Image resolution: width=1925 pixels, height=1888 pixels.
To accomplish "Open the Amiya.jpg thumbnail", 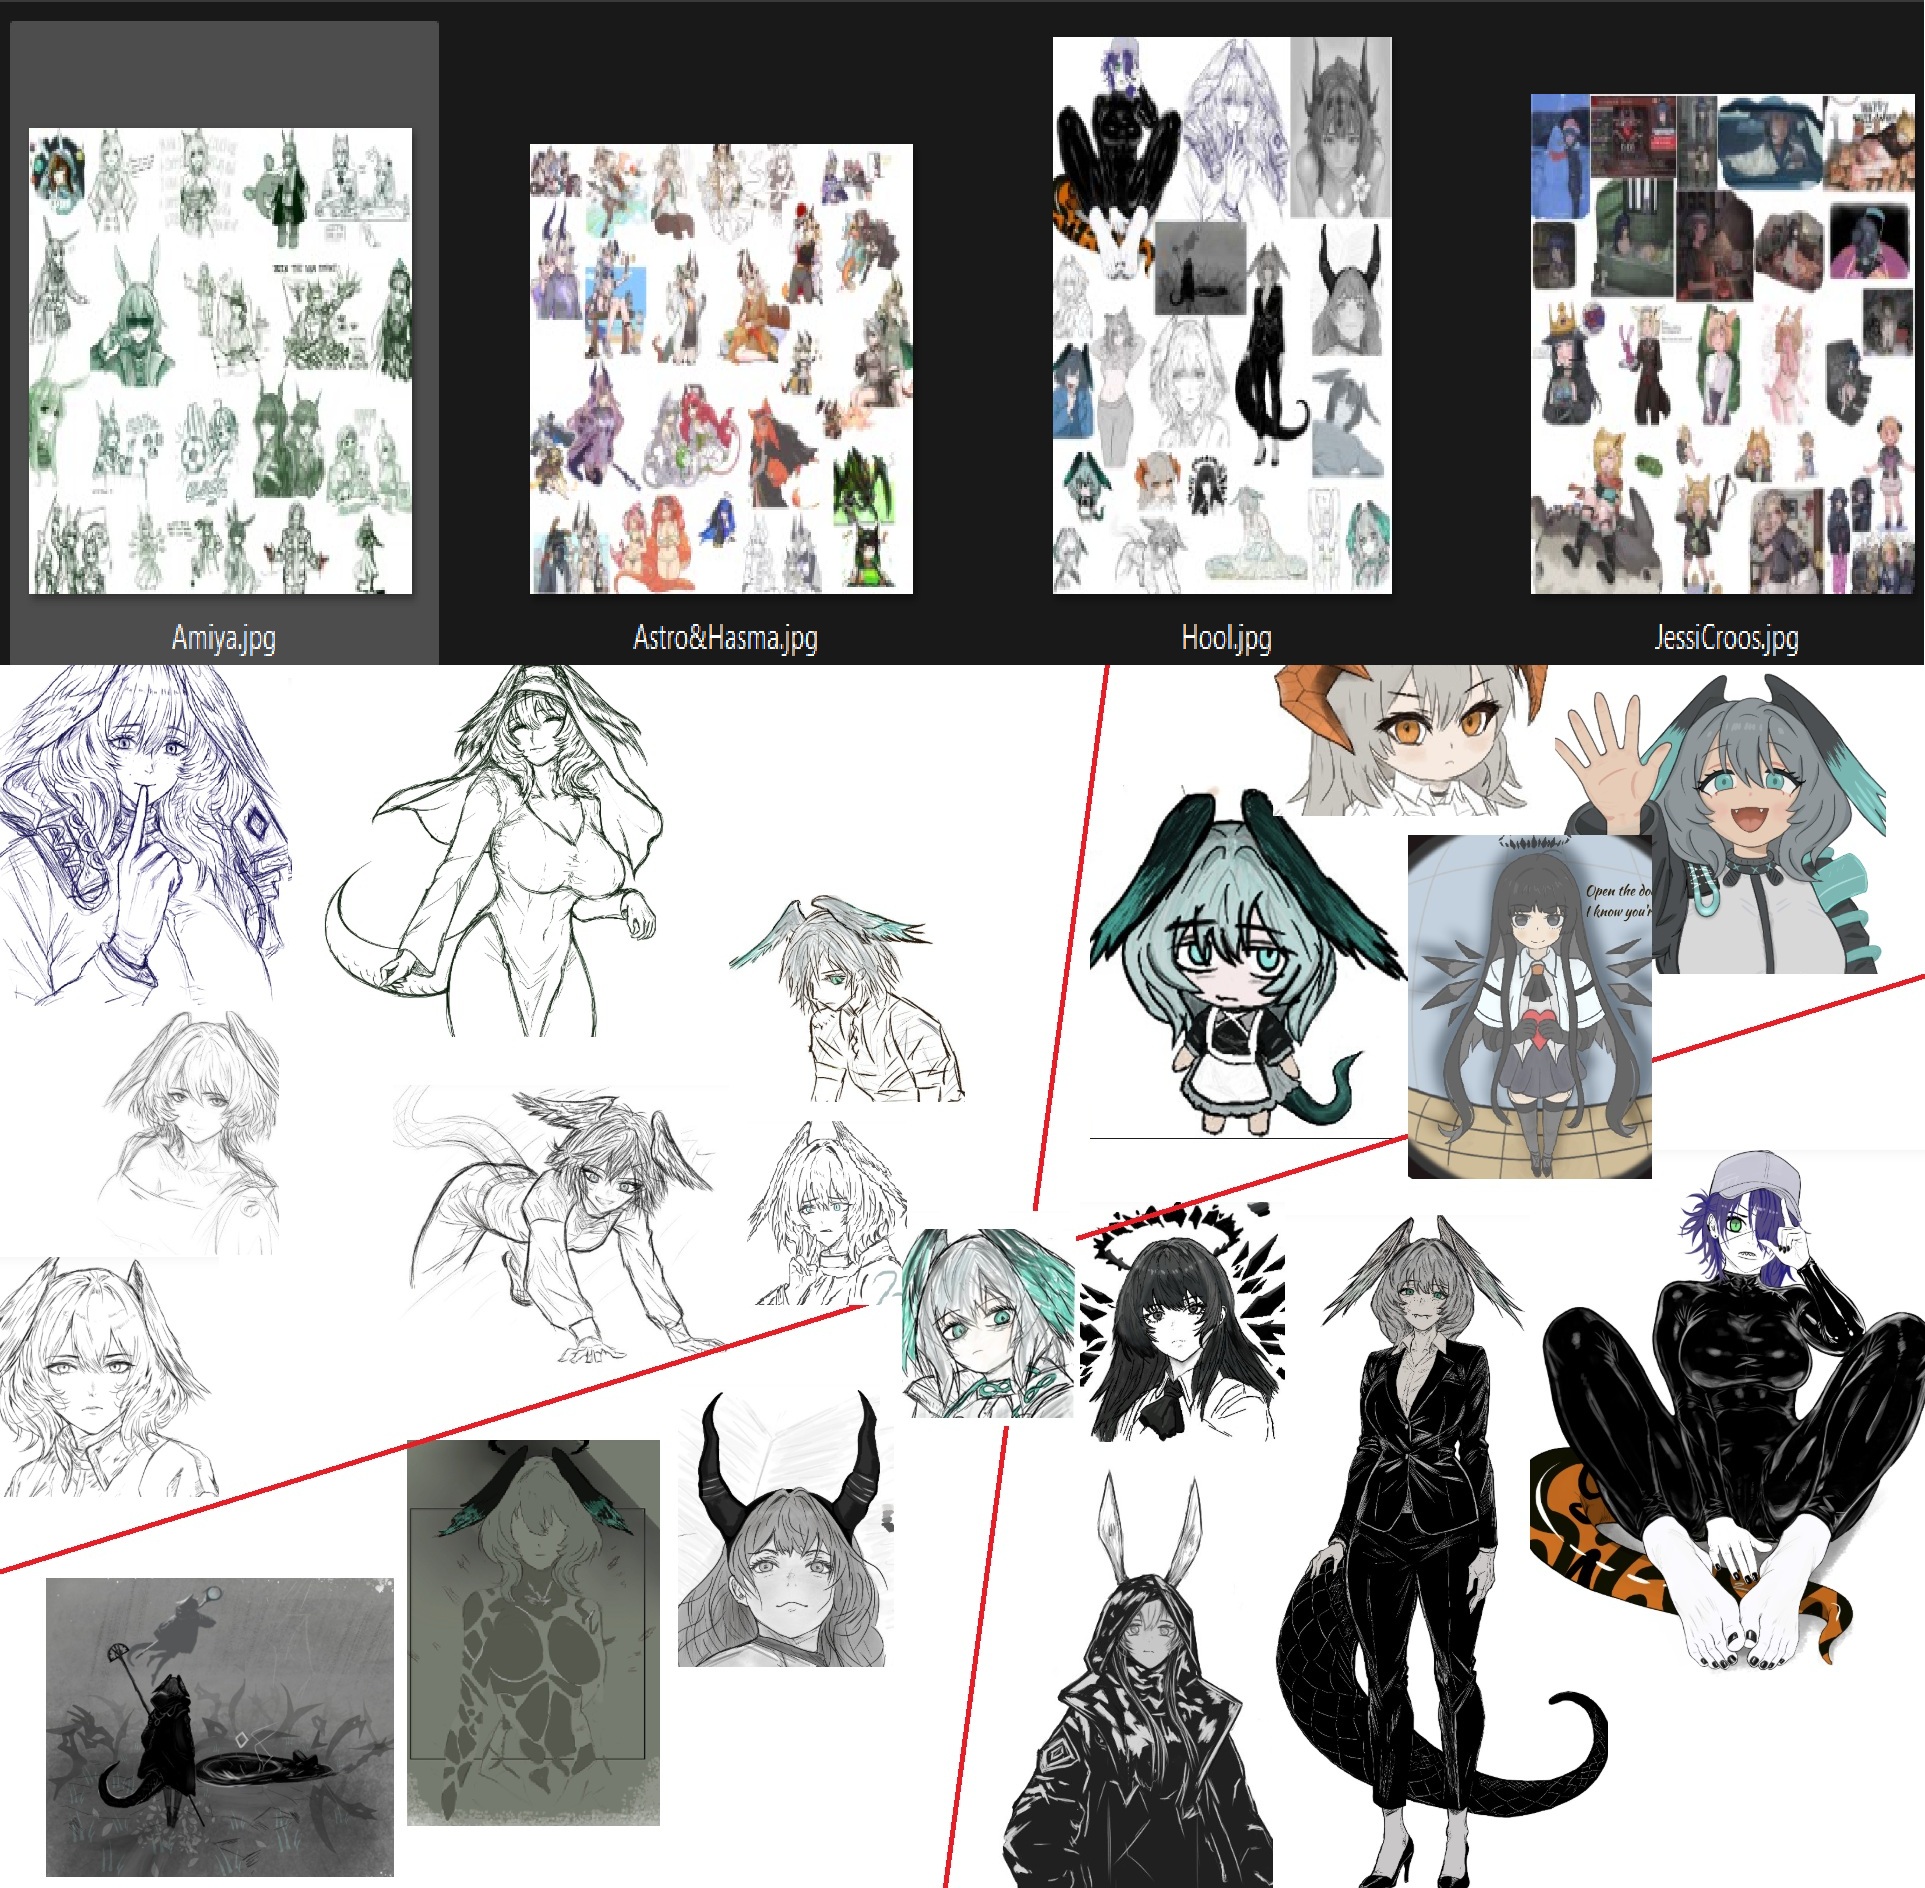I will 220,361.
